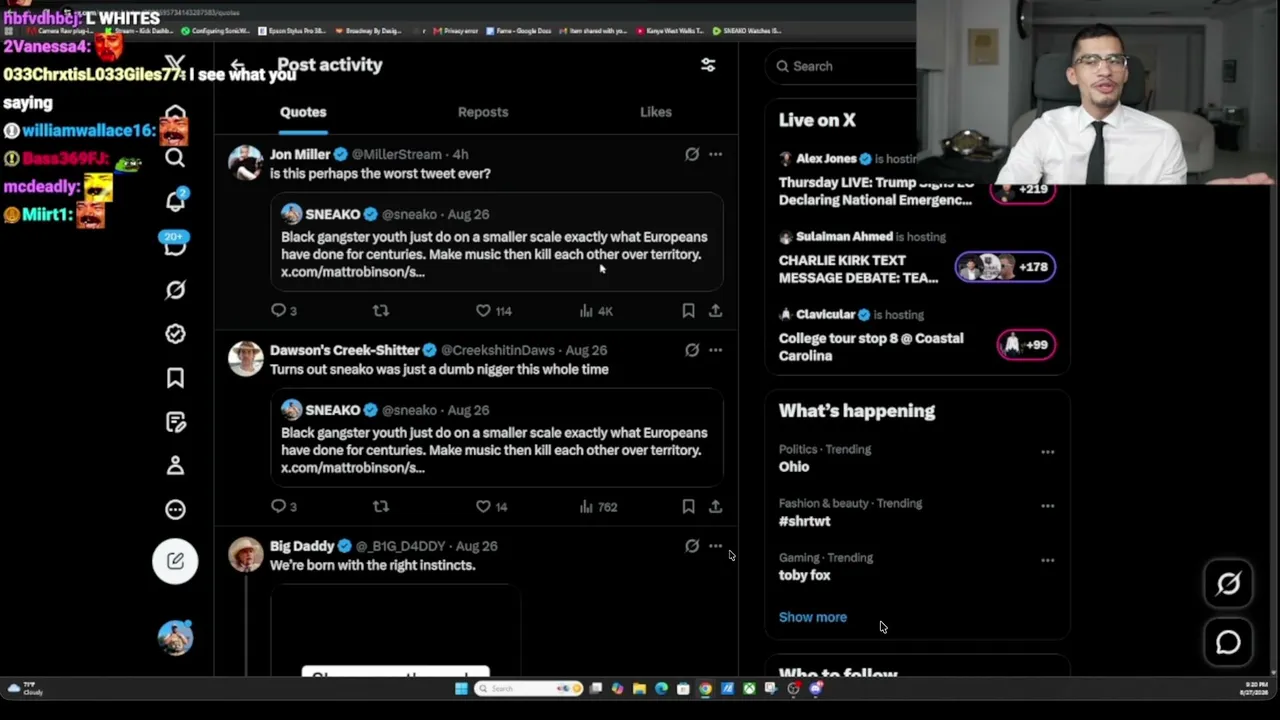Ask Grok about Jon Miller's post
Viewport: 1280px width, 720px height.
(x=691, y=154)
